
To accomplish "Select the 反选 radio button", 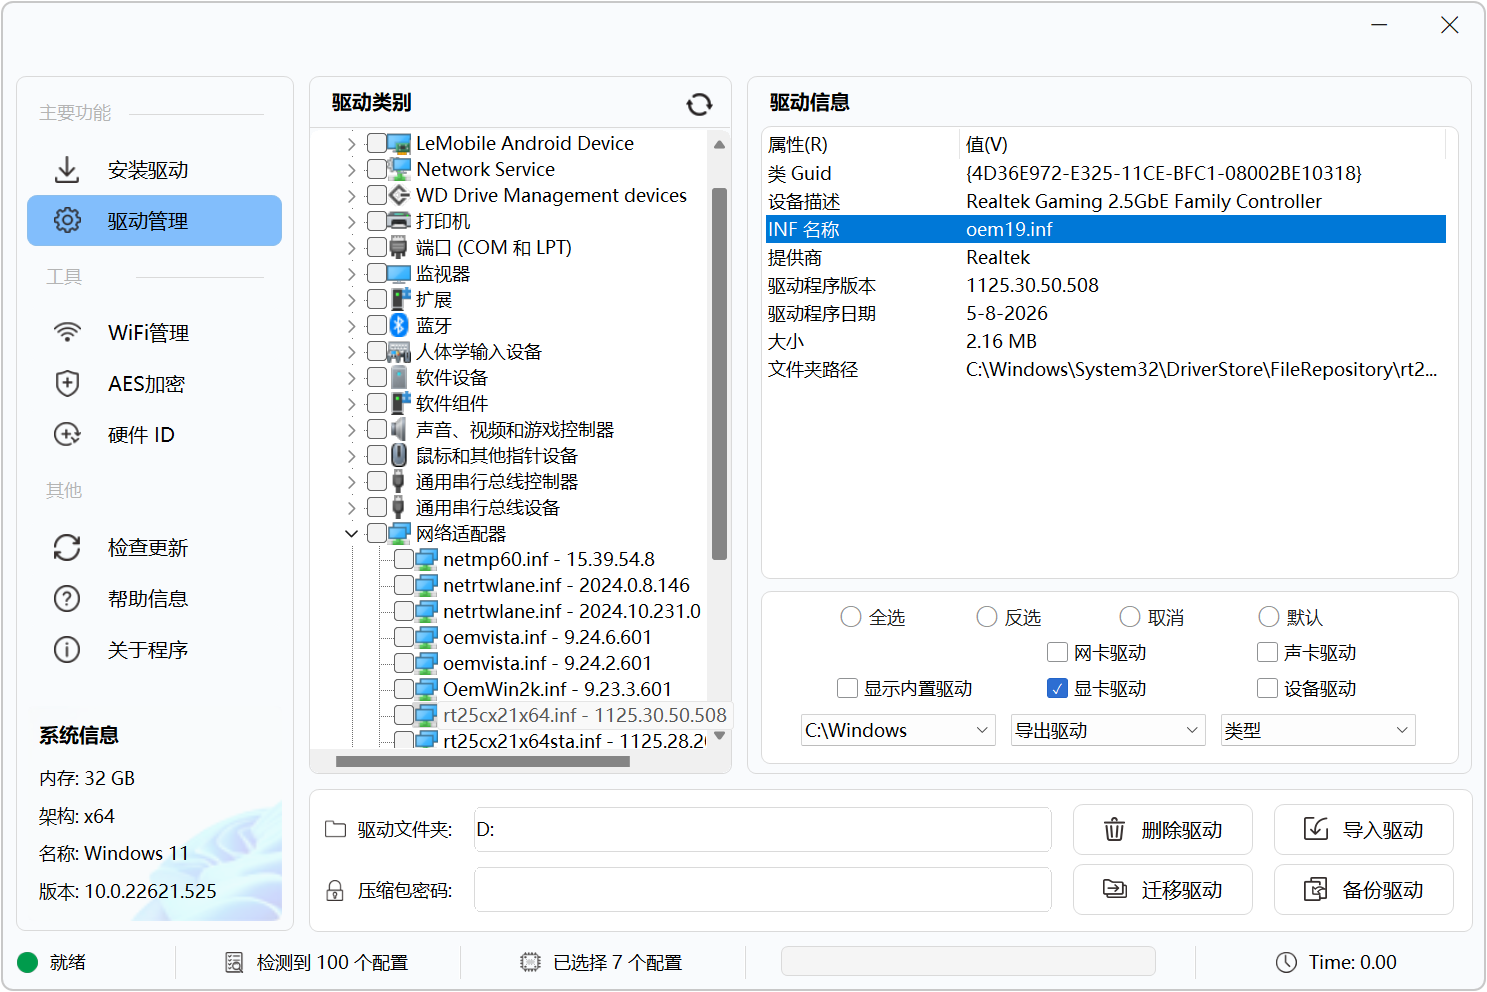I will pos(987,617).
